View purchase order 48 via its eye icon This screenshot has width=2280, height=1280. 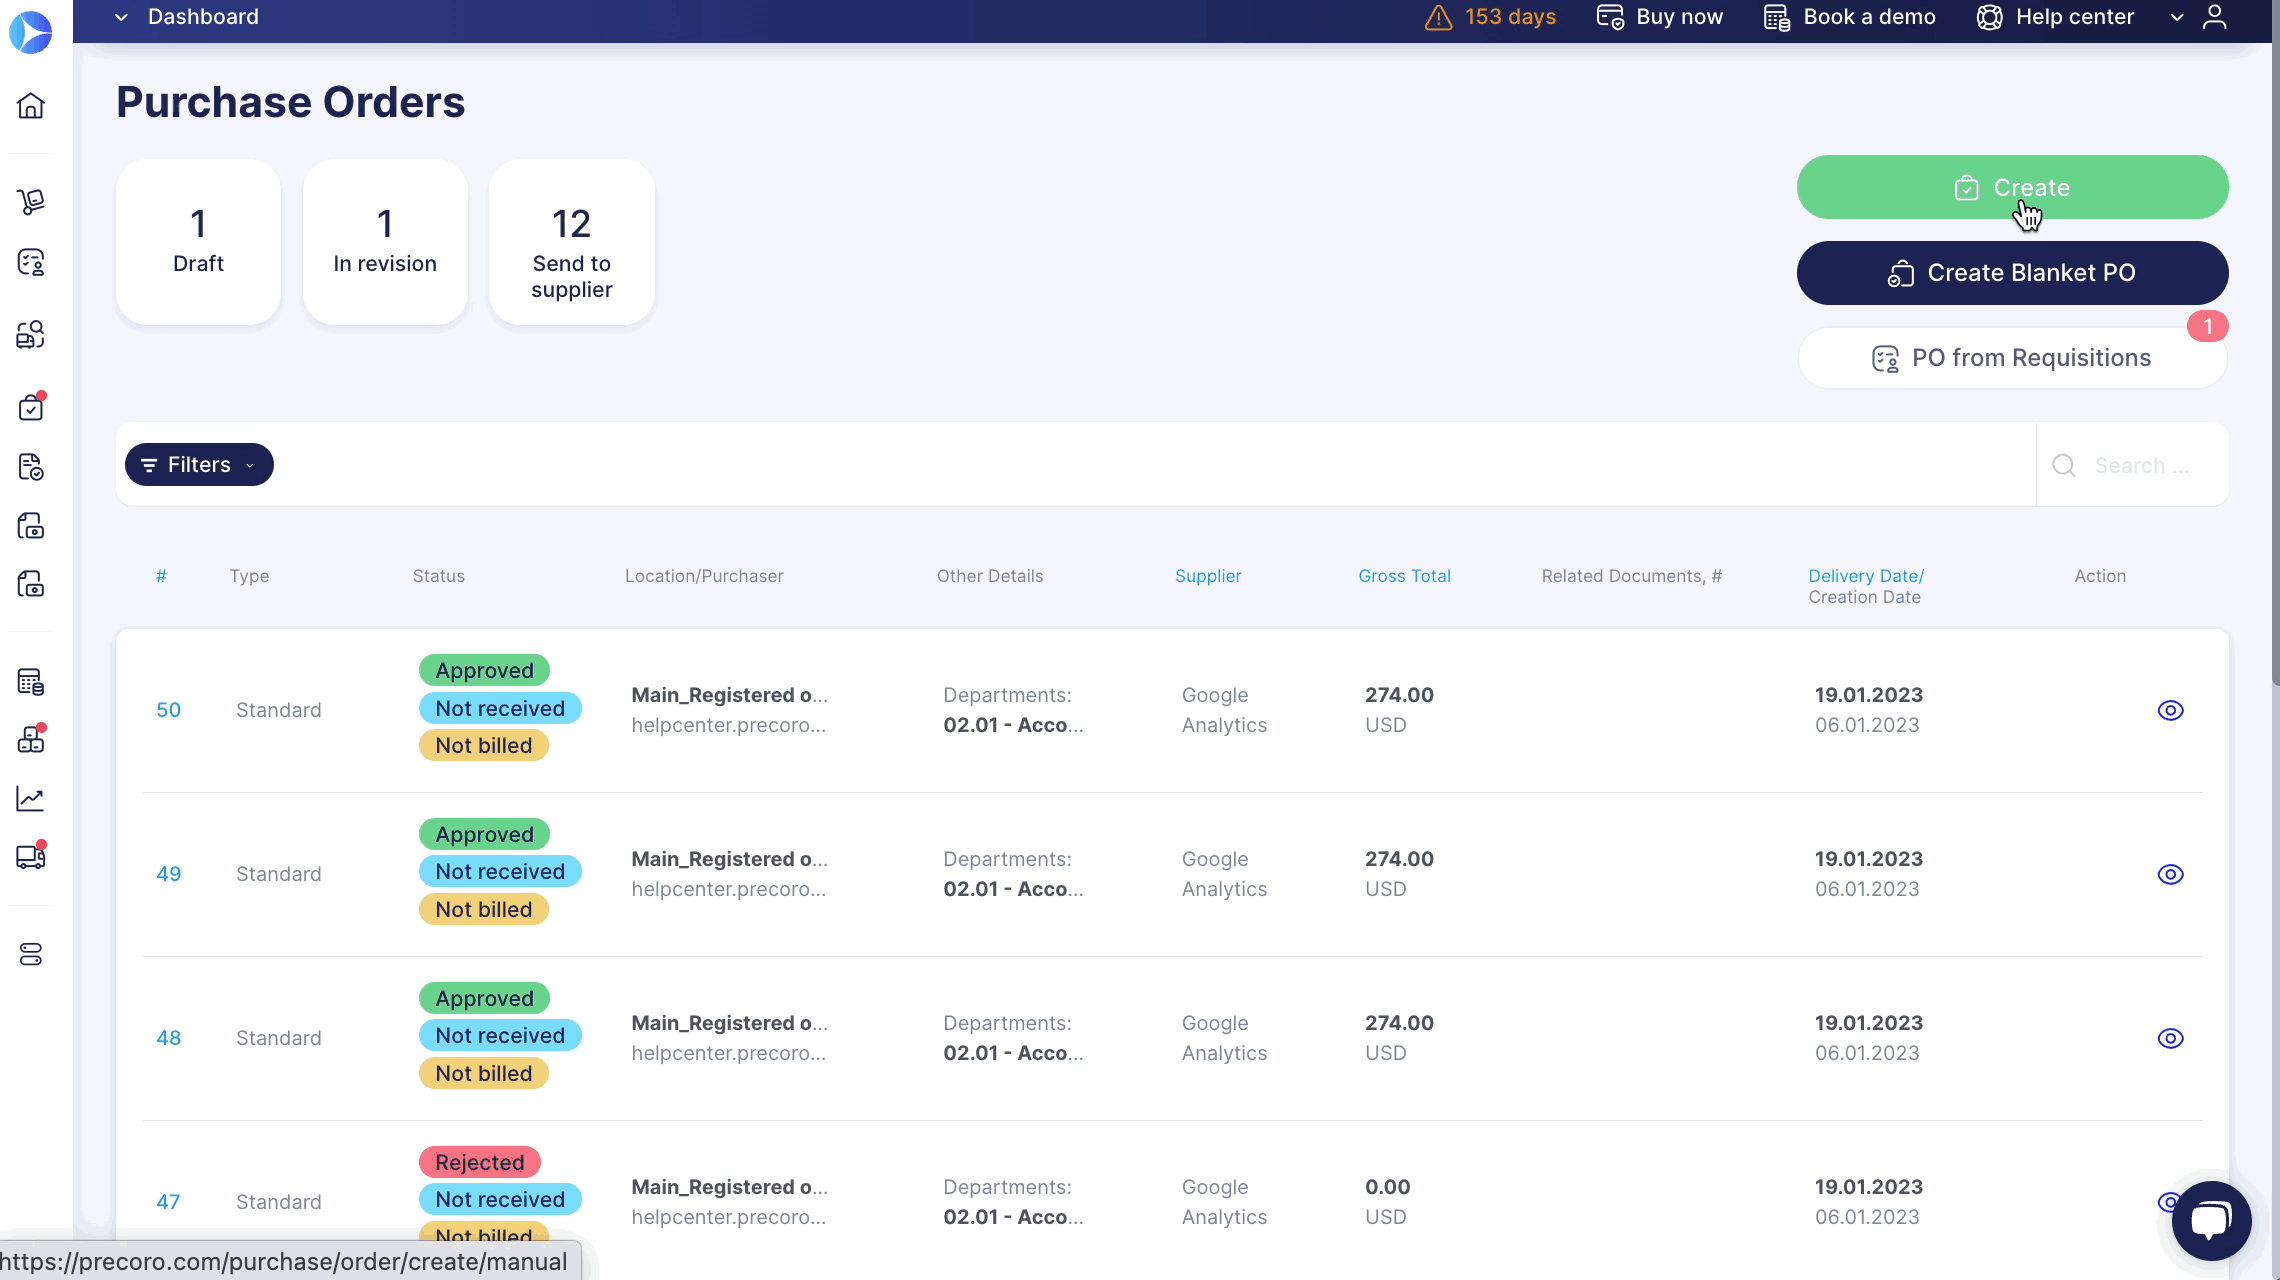coord(2170,1038)
